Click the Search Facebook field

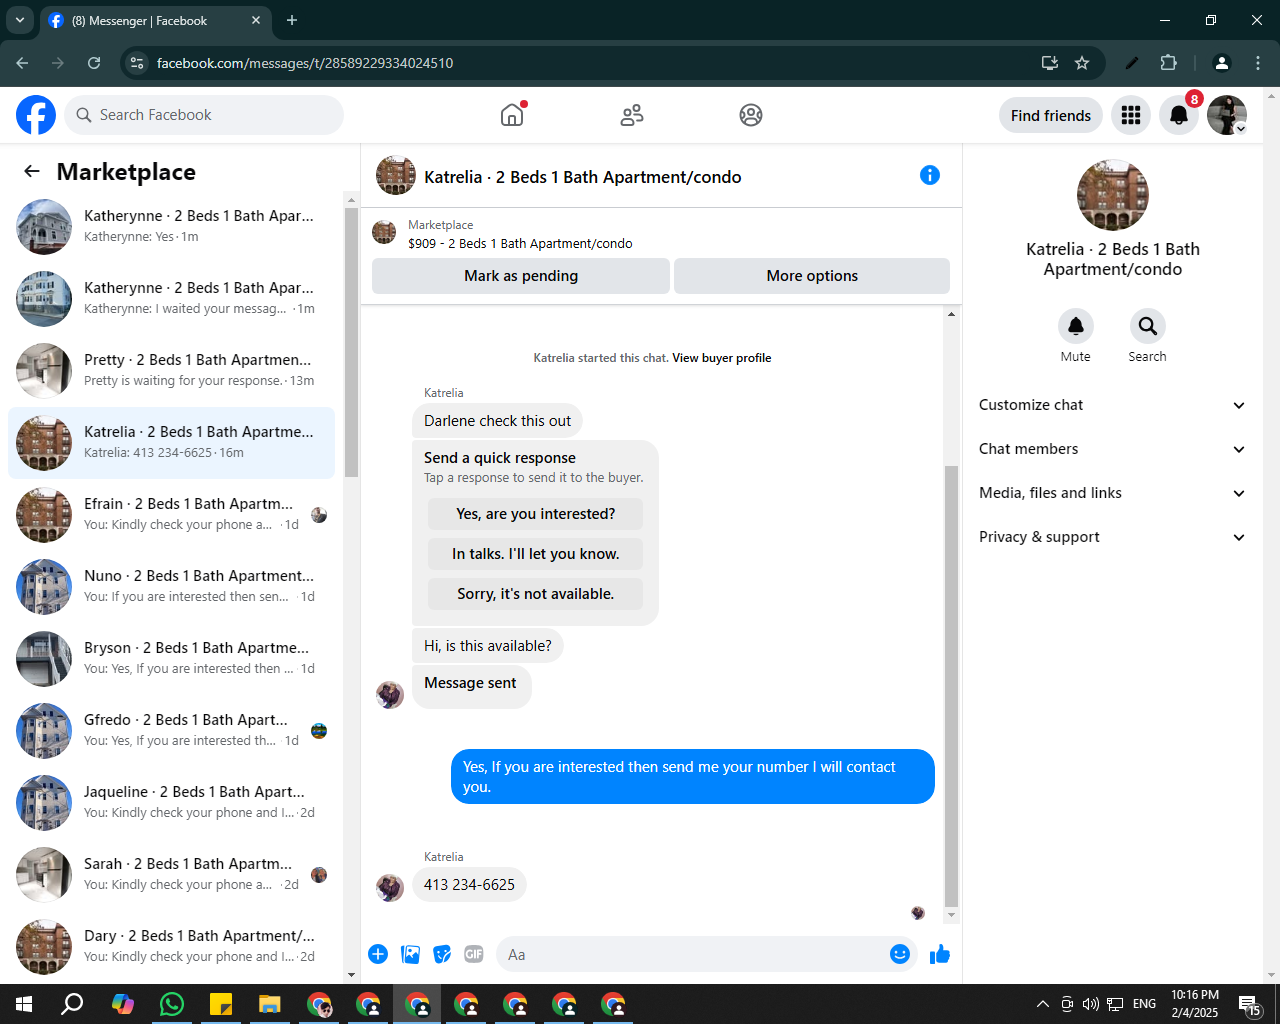(x=204, y=115)
